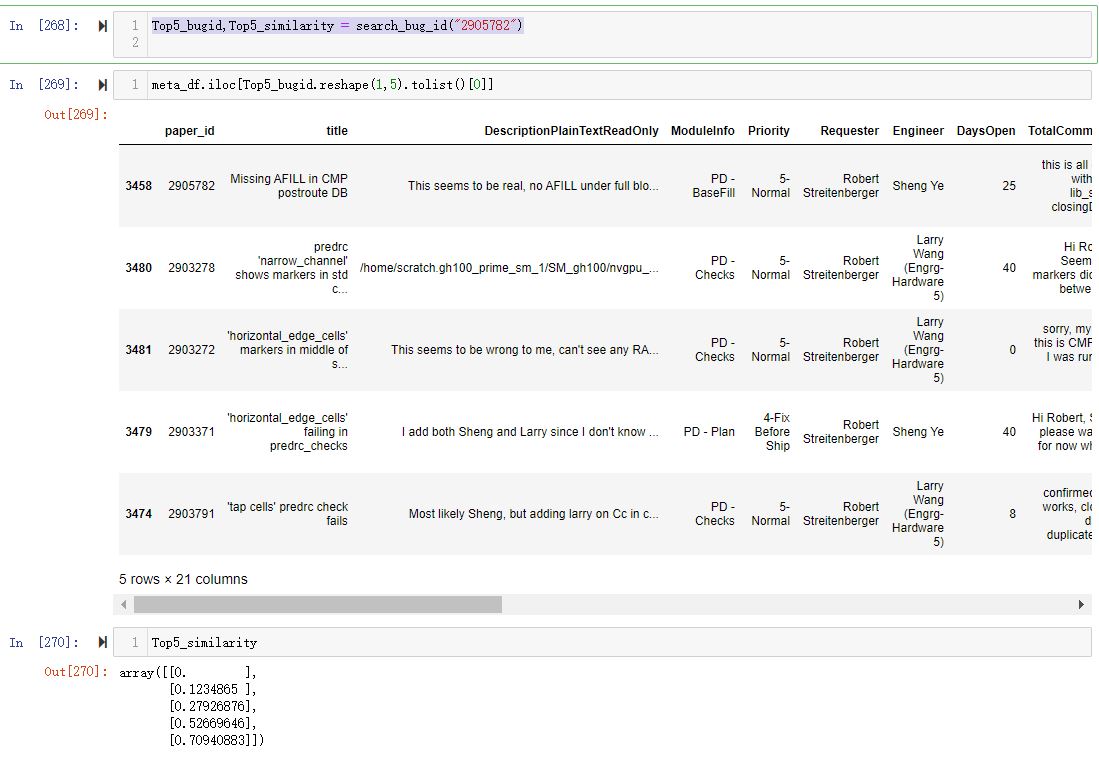Click the 'PD - Plan' module cell
The width and height of the screenshot is (1099, 761).
click(x=709, y=432)
